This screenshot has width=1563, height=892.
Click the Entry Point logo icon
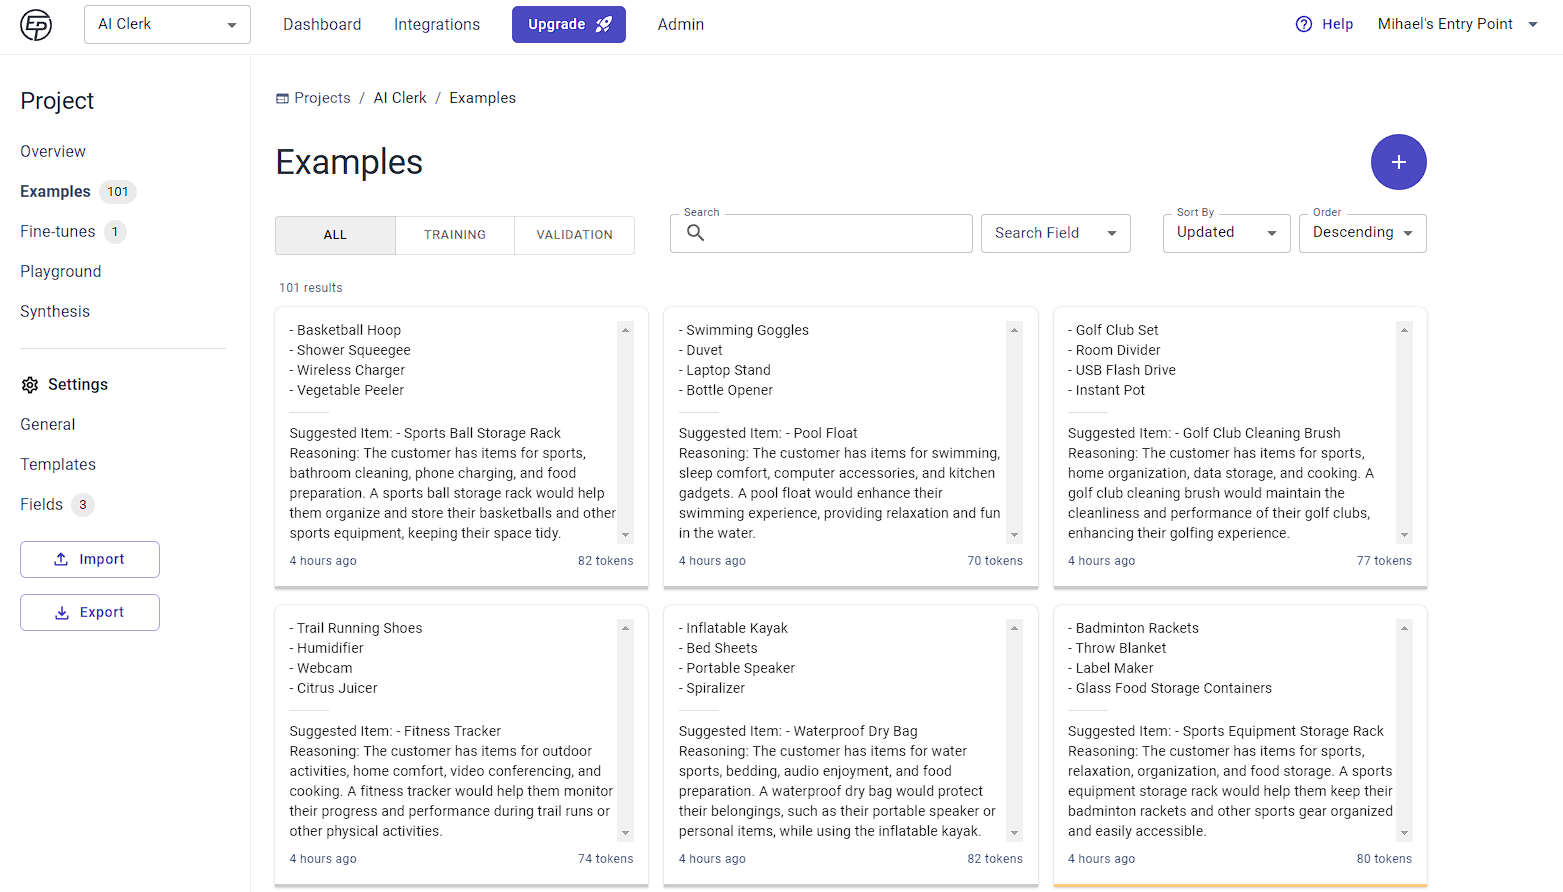coord(36,25)
